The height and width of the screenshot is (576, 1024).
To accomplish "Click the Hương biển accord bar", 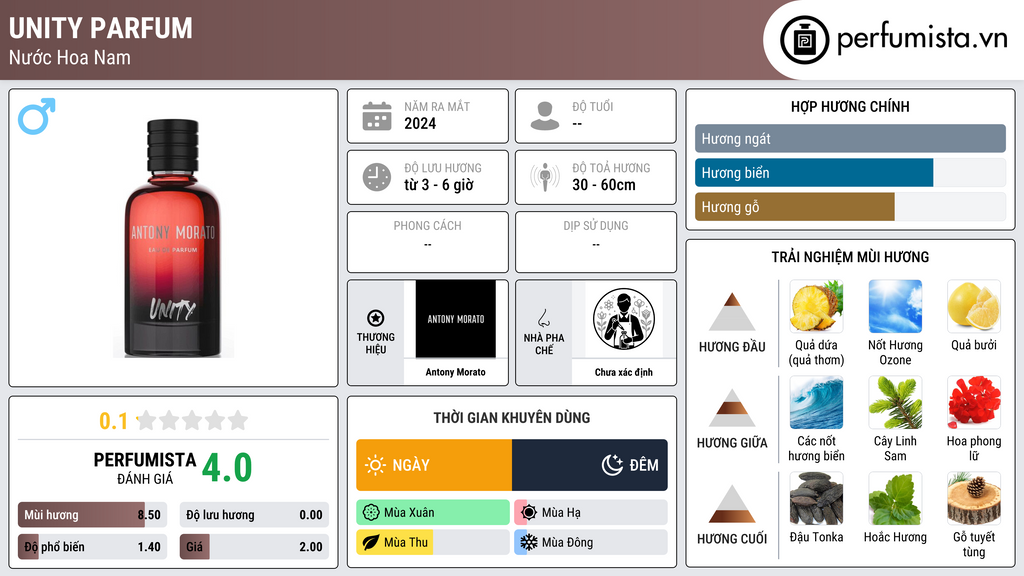I will [x=850, y=172].
